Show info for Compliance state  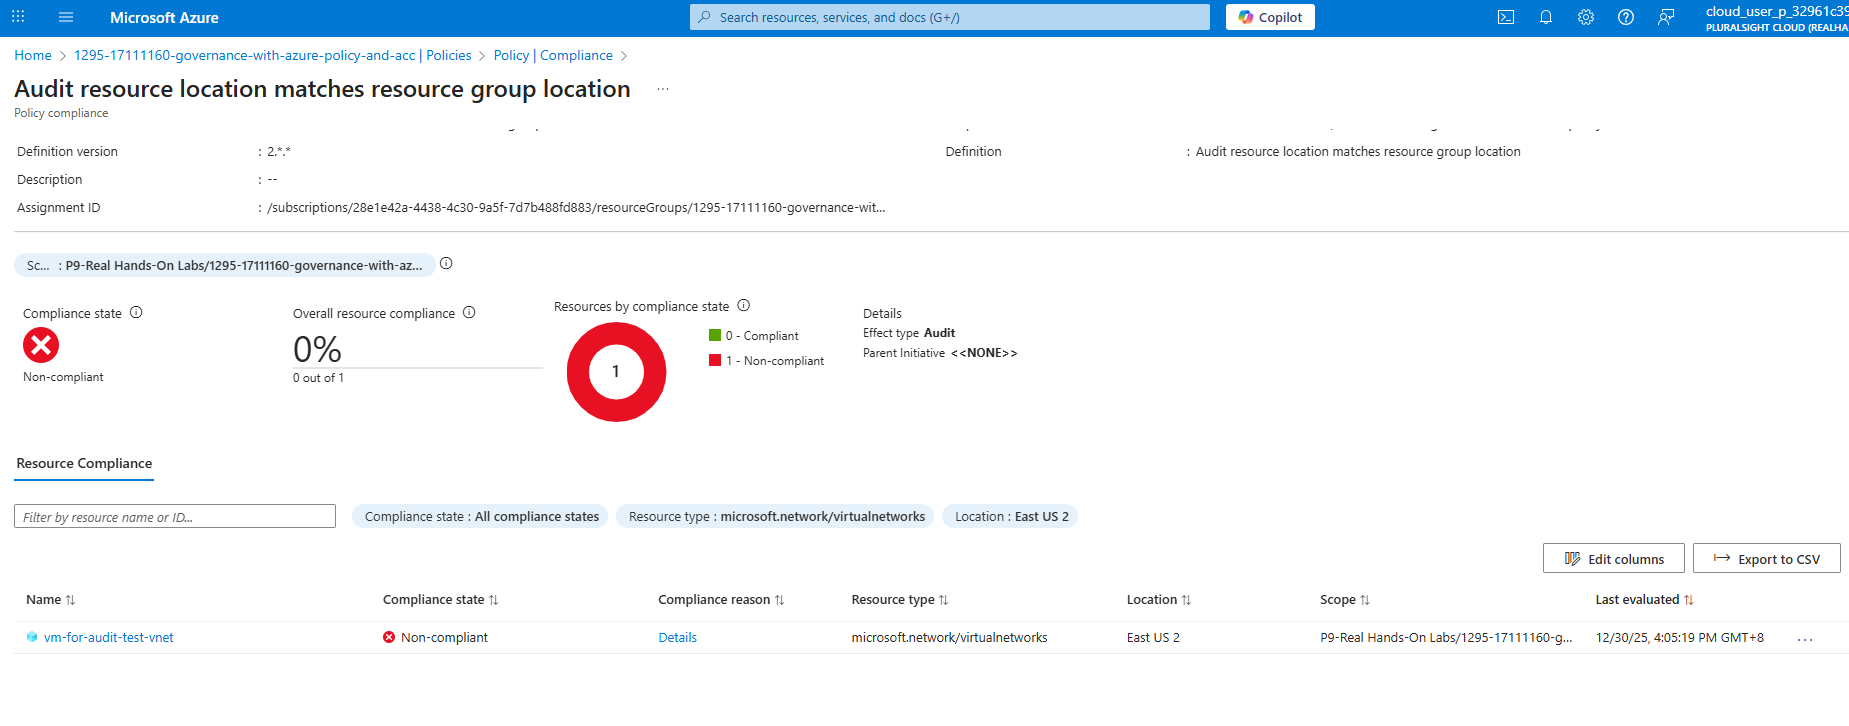pos(136,312)
